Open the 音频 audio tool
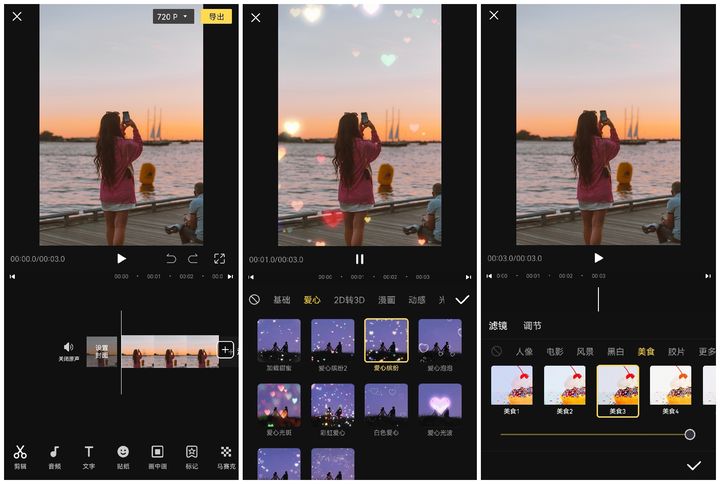The width and height of the screenshot is (720, 484). (54, 457)
